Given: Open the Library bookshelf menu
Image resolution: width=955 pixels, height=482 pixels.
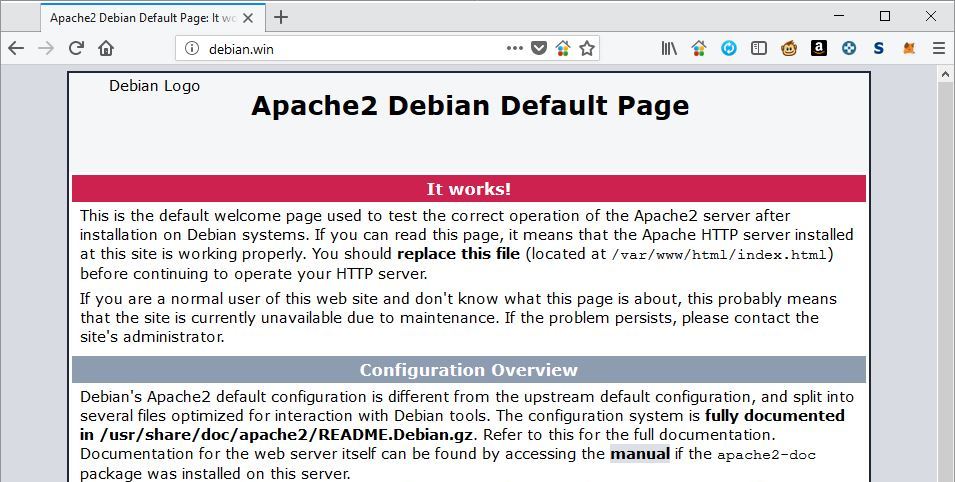Looking at the screenshot, I should tap(669, 48).
